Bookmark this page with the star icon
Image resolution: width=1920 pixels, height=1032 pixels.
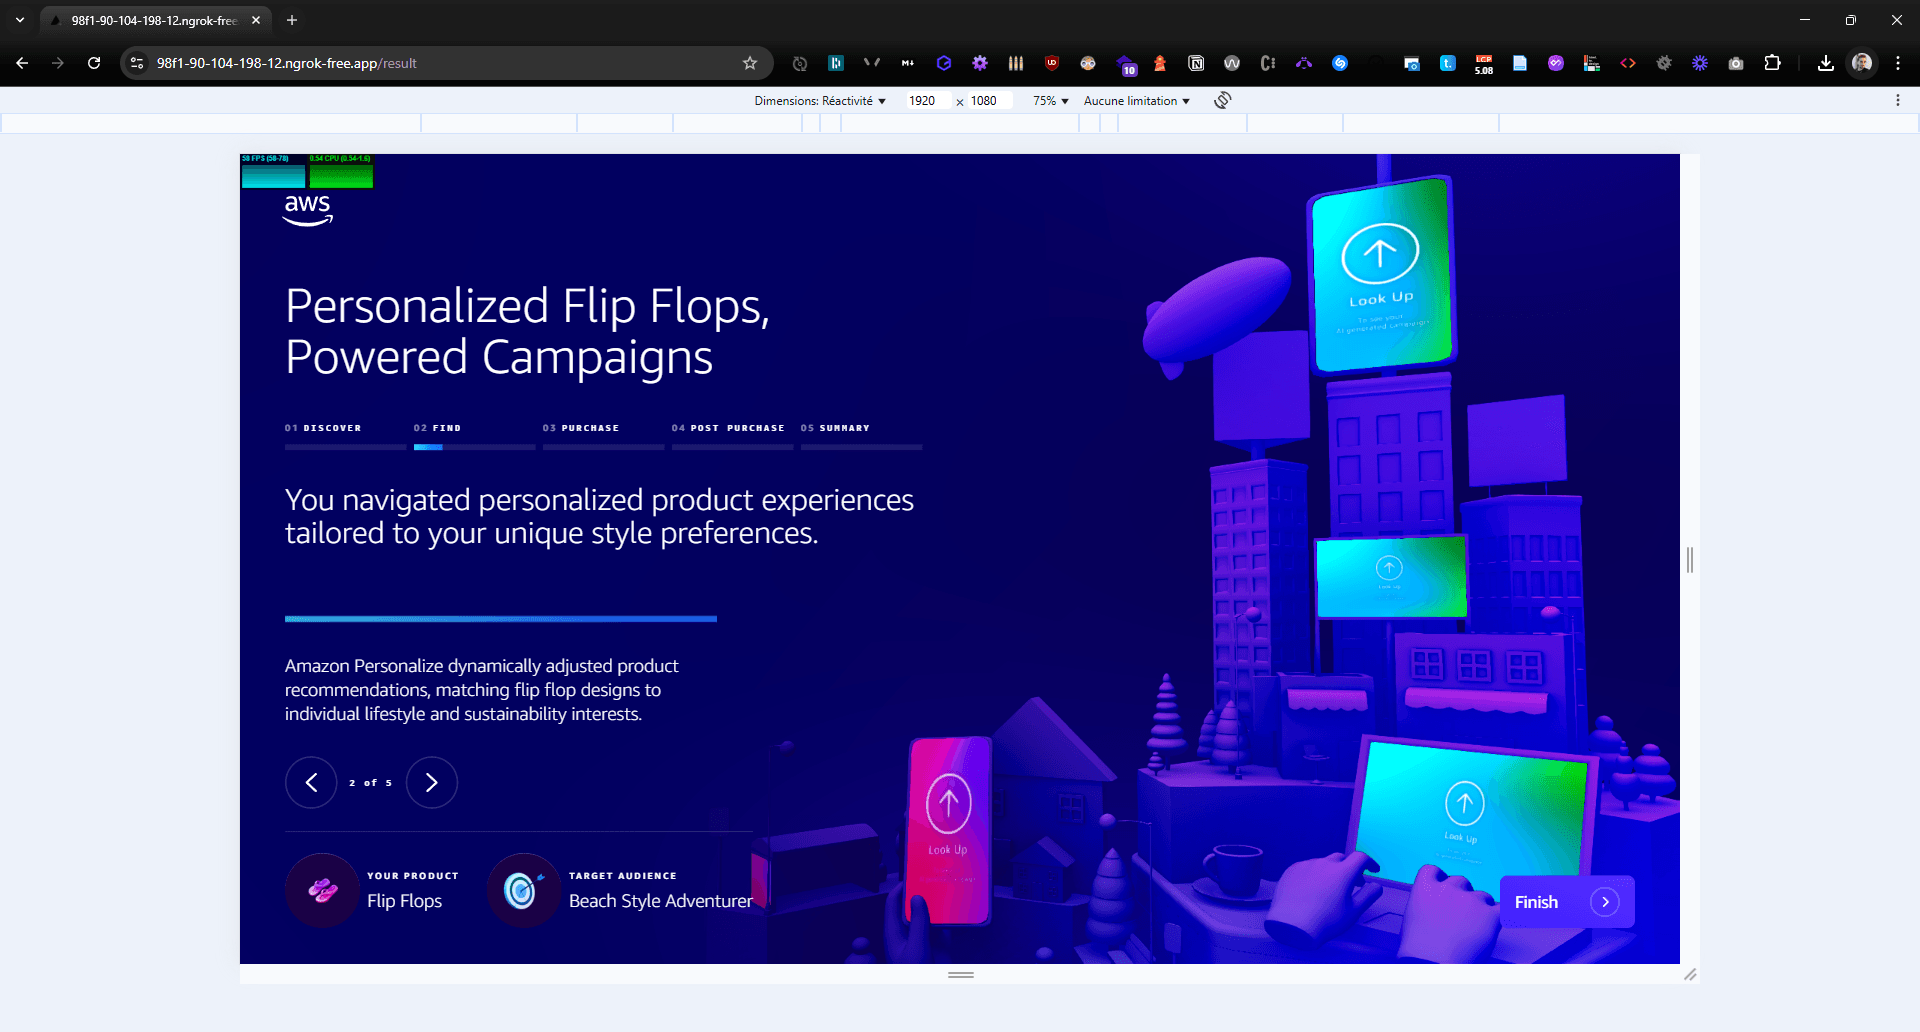[750, 63]
